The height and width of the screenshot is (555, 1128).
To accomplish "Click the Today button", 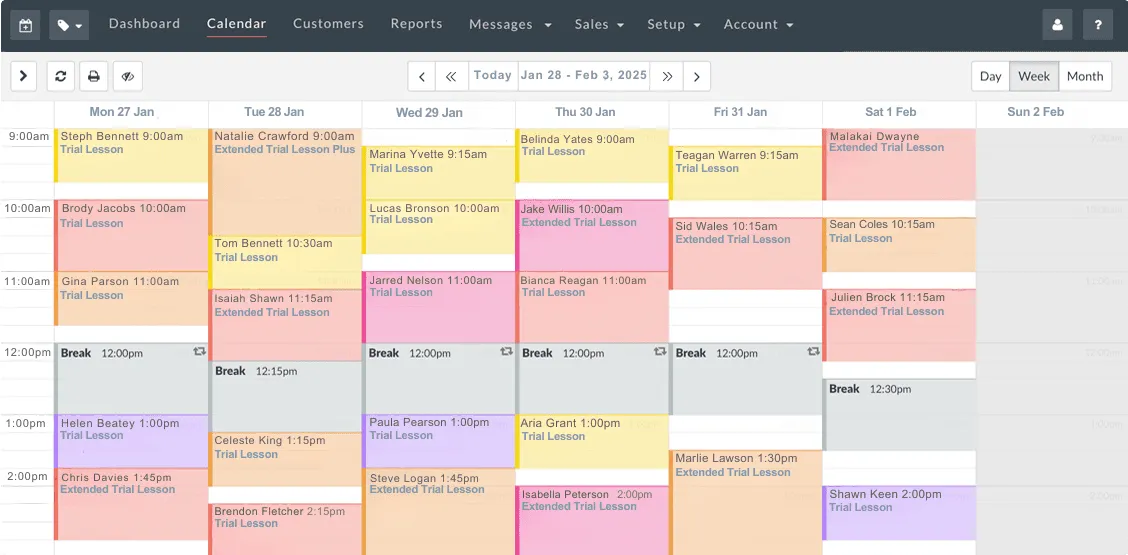I will (493, 76).
